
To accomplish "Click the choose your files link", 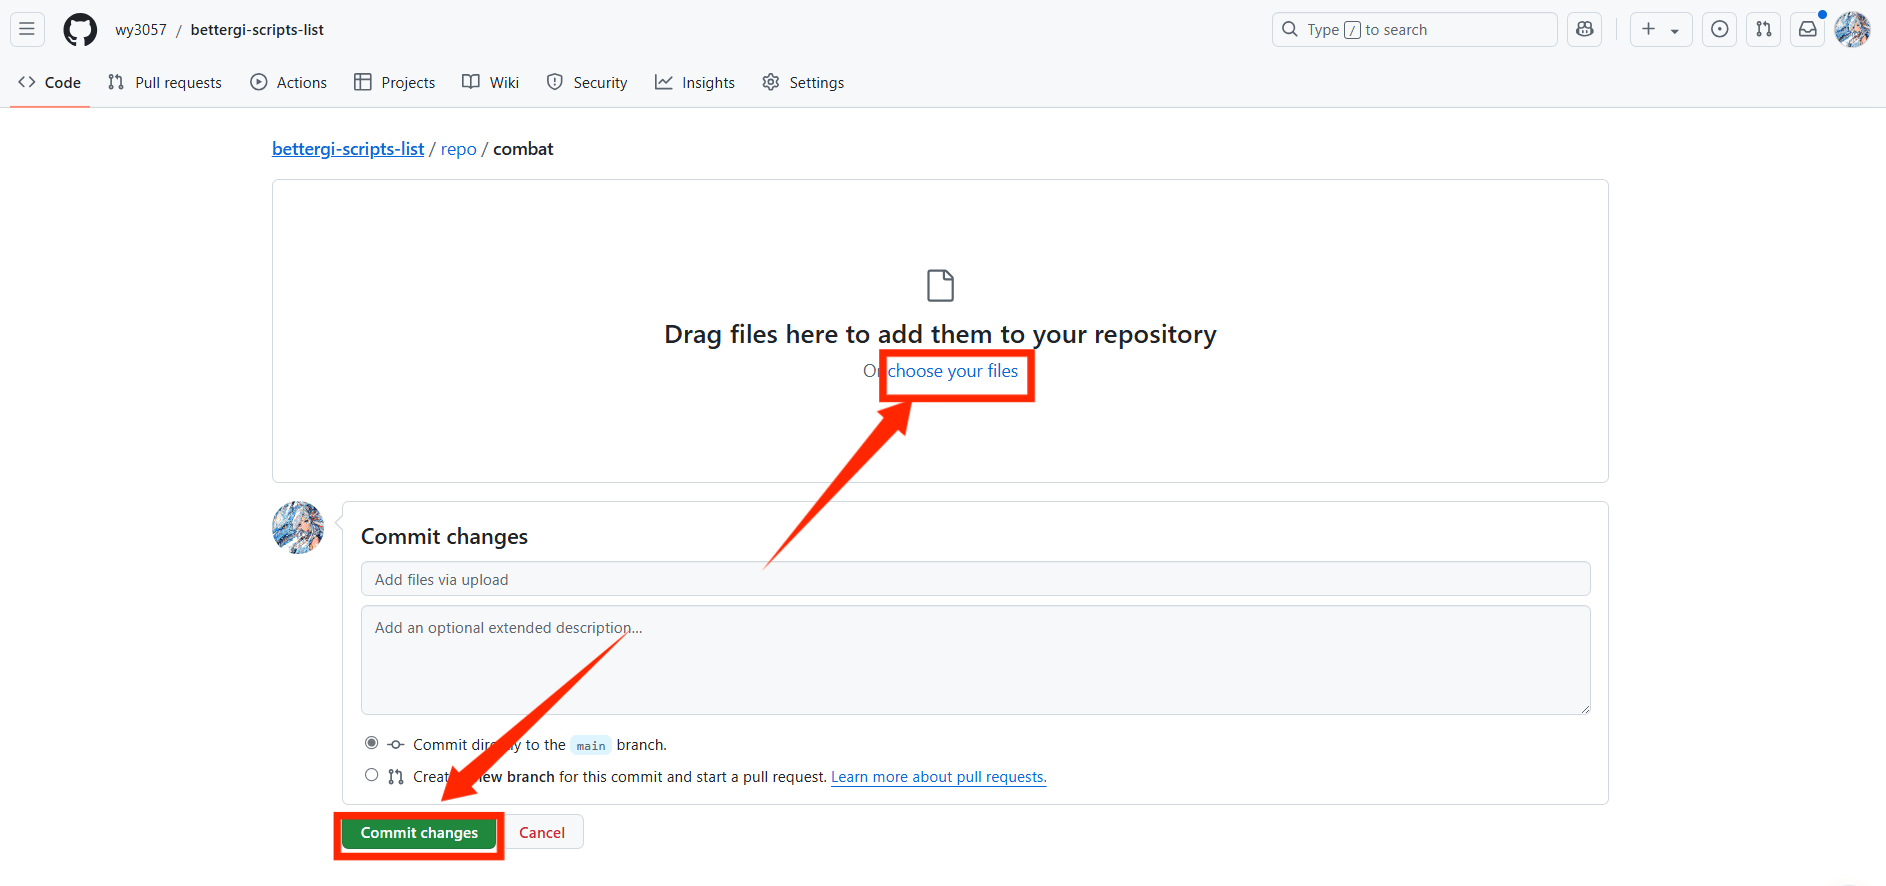I will tap(953, 371).
